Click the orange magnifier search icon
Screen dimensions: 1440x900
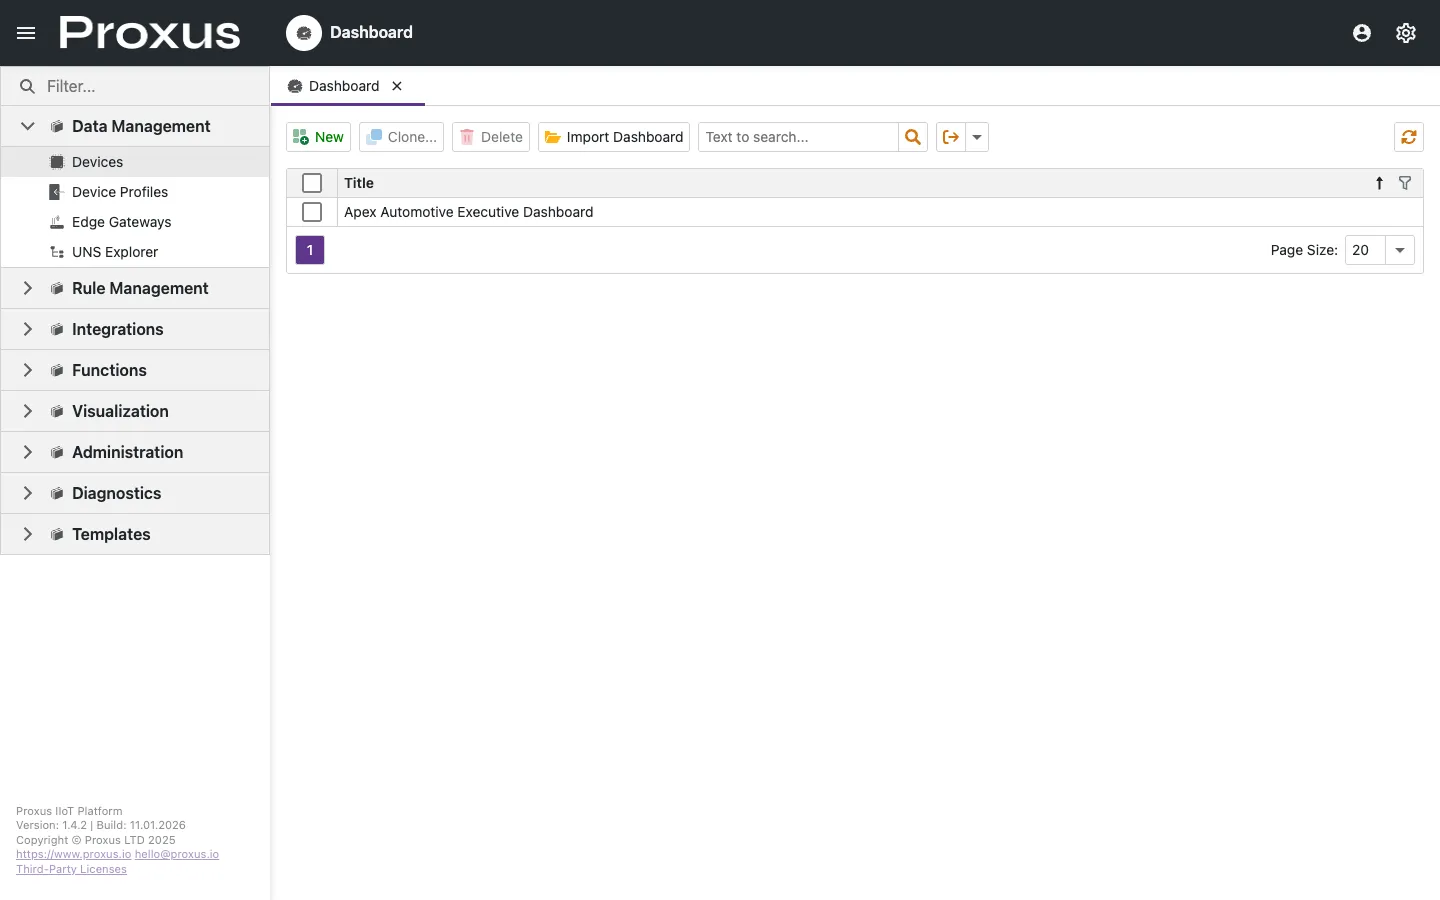tap(911, 137)
